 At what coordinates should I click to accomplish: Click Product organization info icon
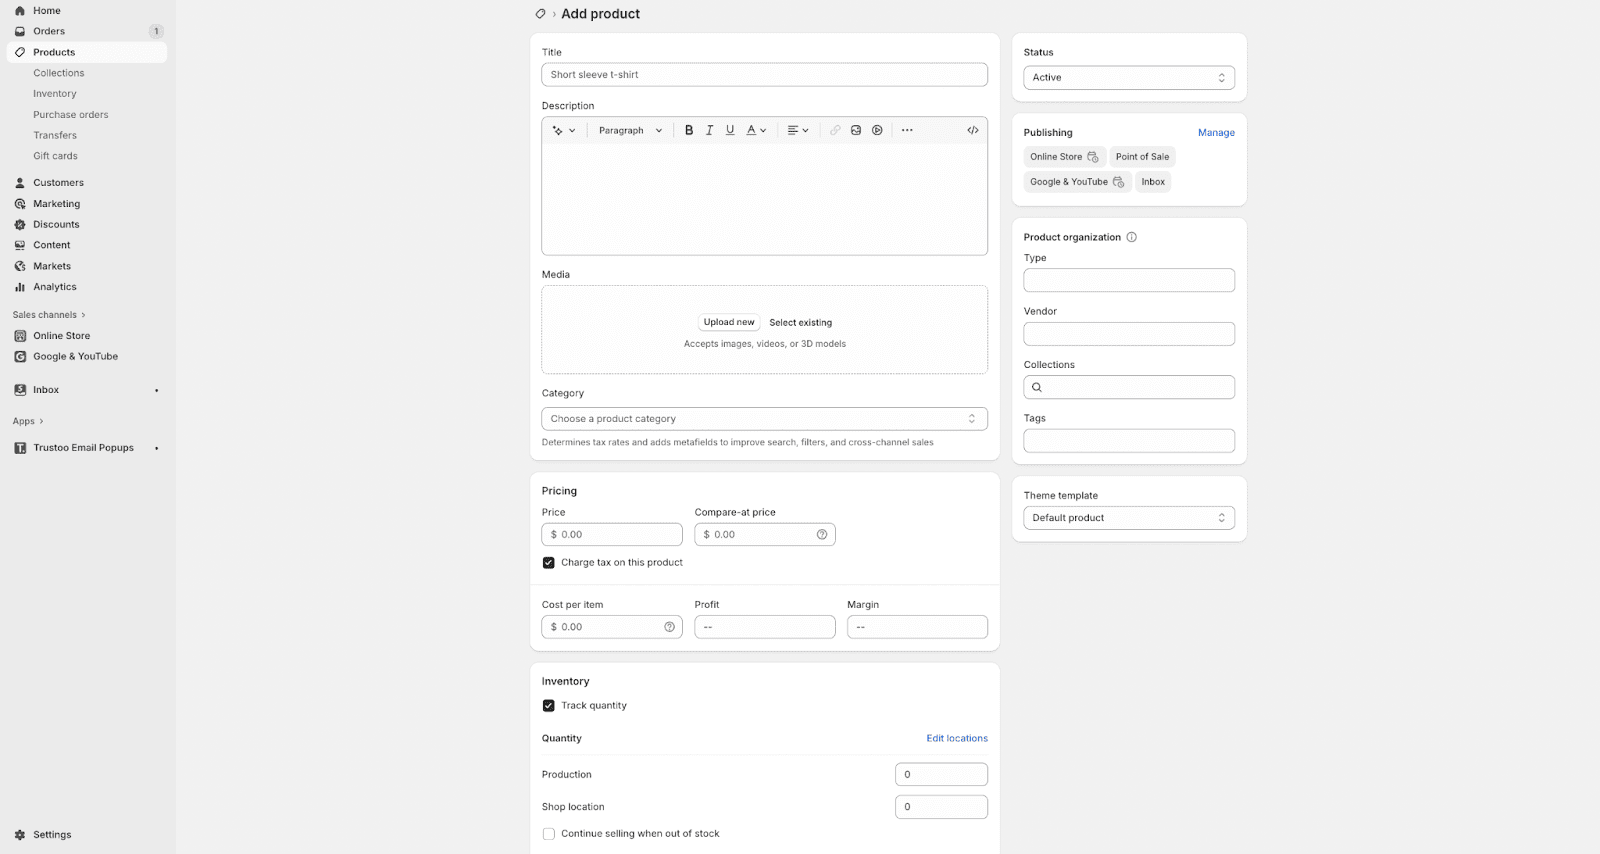click(1132, 237)
